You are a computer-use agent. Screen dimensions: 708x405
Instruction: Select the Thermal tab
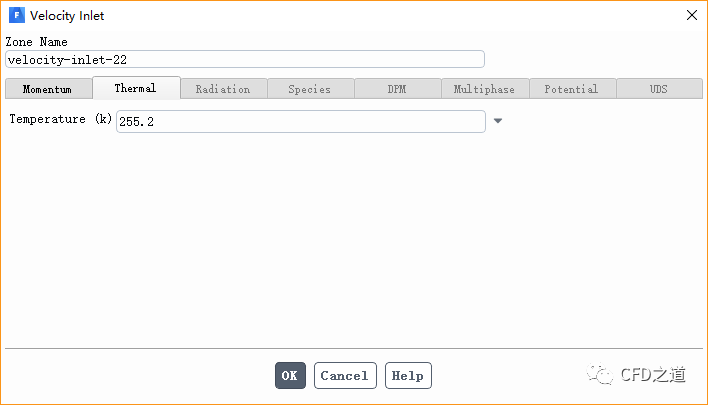click(x=136, y=88)
